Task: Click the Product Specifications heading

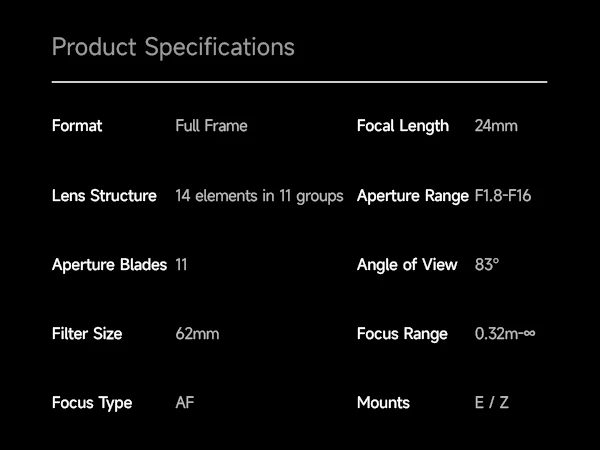Action: coord(173,47)
